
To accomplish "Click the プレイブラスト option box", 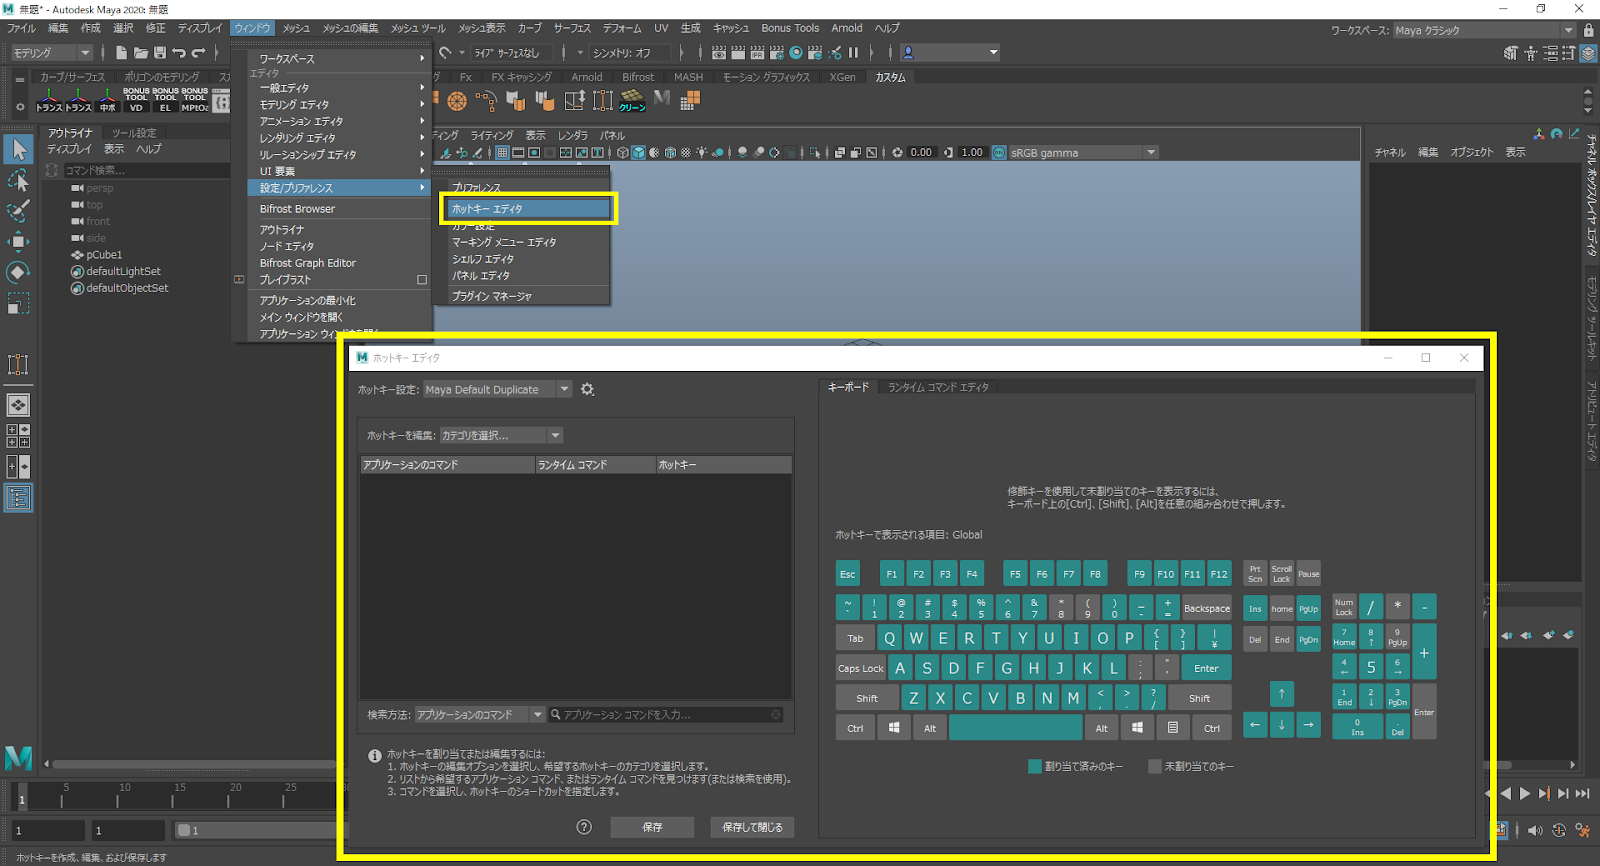I will [x=422, y=280].
